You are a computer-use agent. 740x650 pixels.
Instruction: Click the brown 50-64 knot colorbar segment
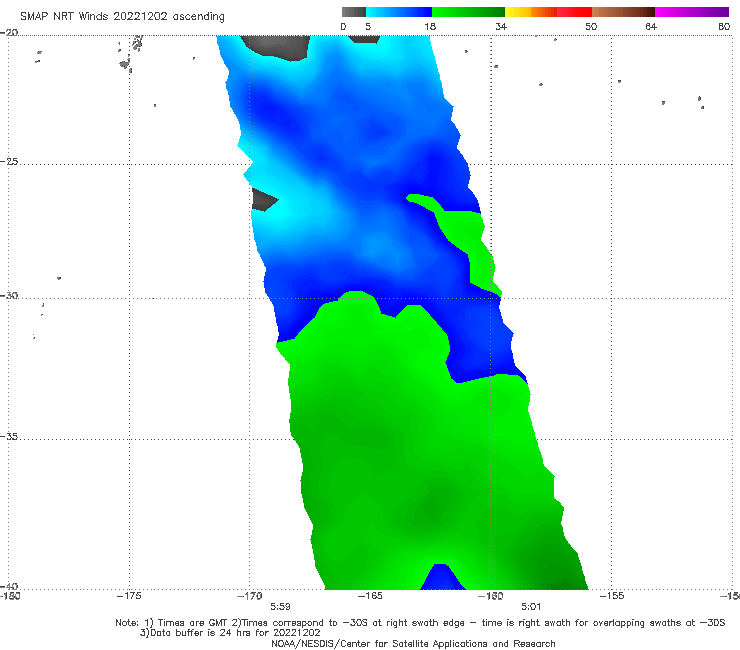click(623, 12)
